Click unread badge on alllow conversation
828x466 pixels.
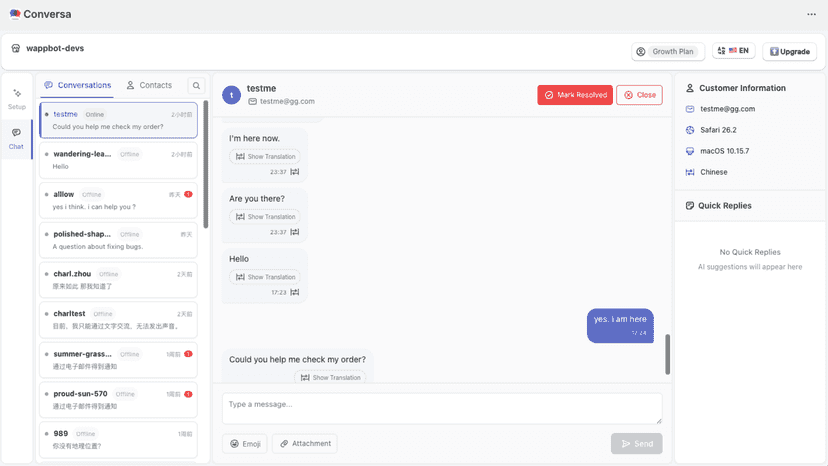click(x=188, y=194)
